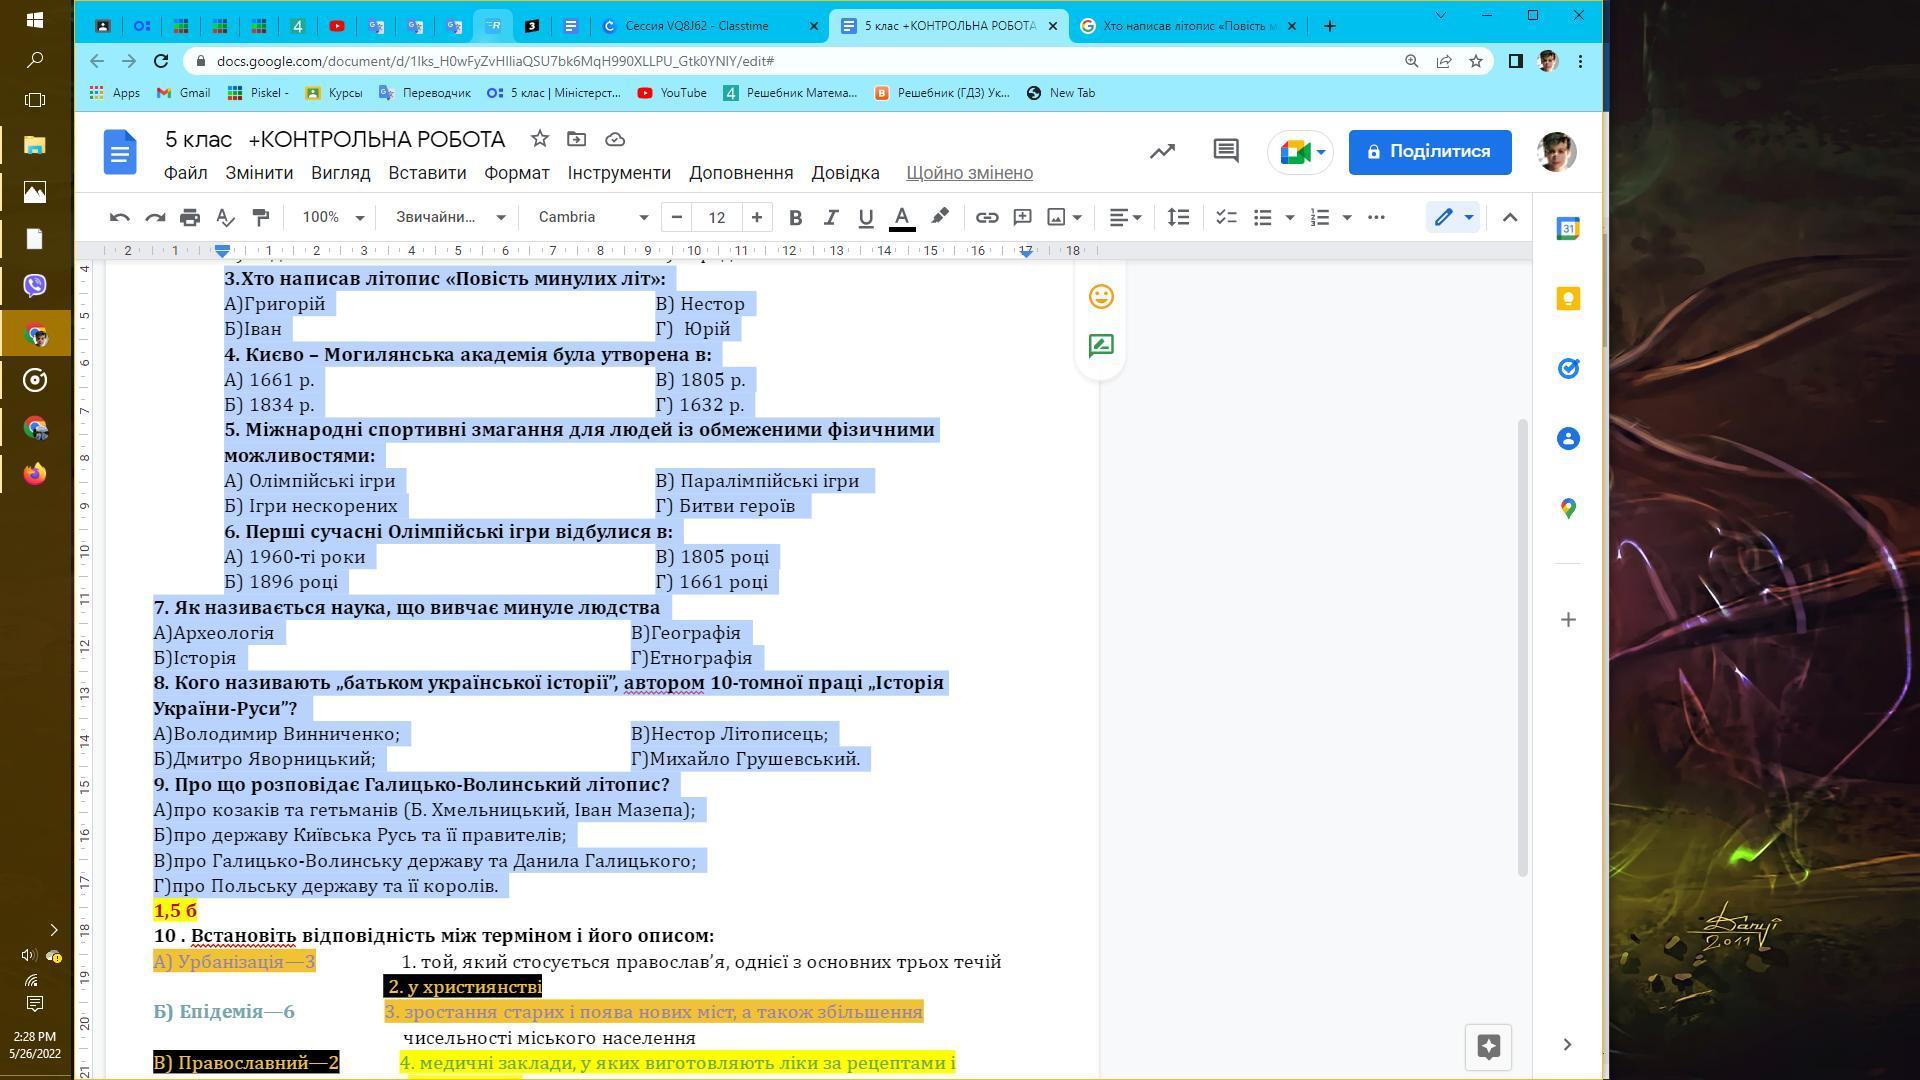The image size is (1920, 1080).
Task: Open the Доповнення menu
Action: (741, 173)
